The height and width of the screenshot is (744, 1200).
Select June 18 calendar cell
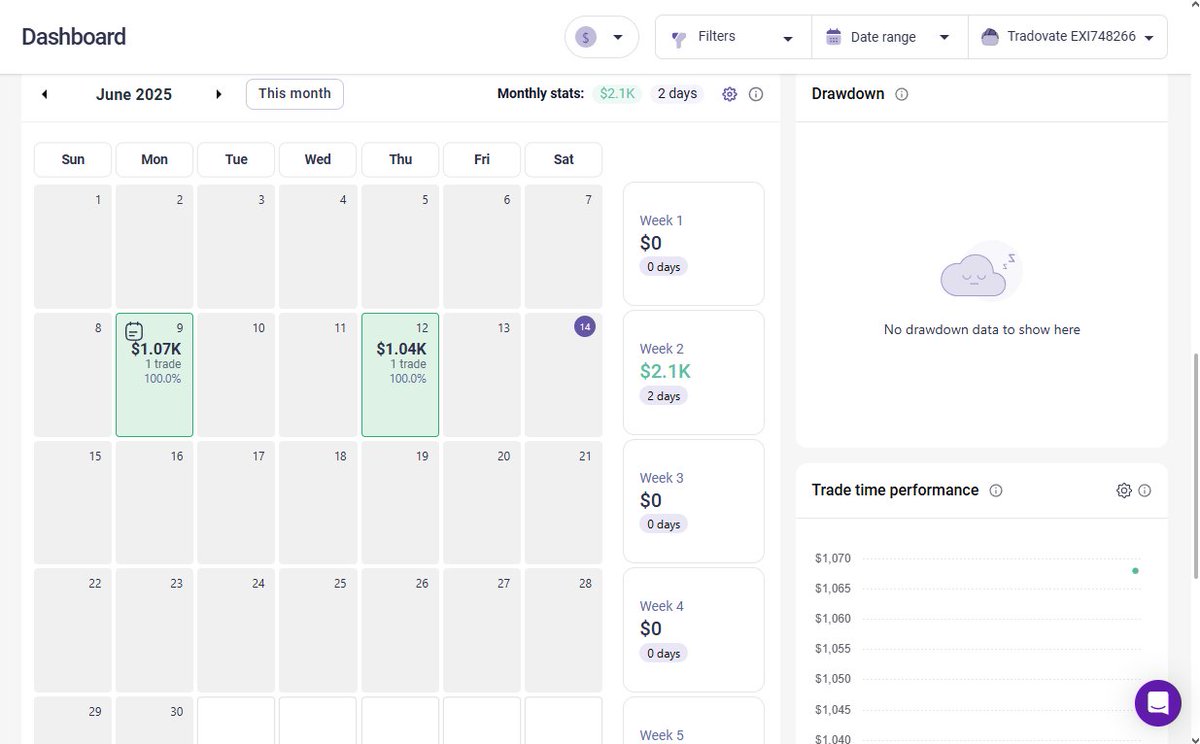coord(318,503)
